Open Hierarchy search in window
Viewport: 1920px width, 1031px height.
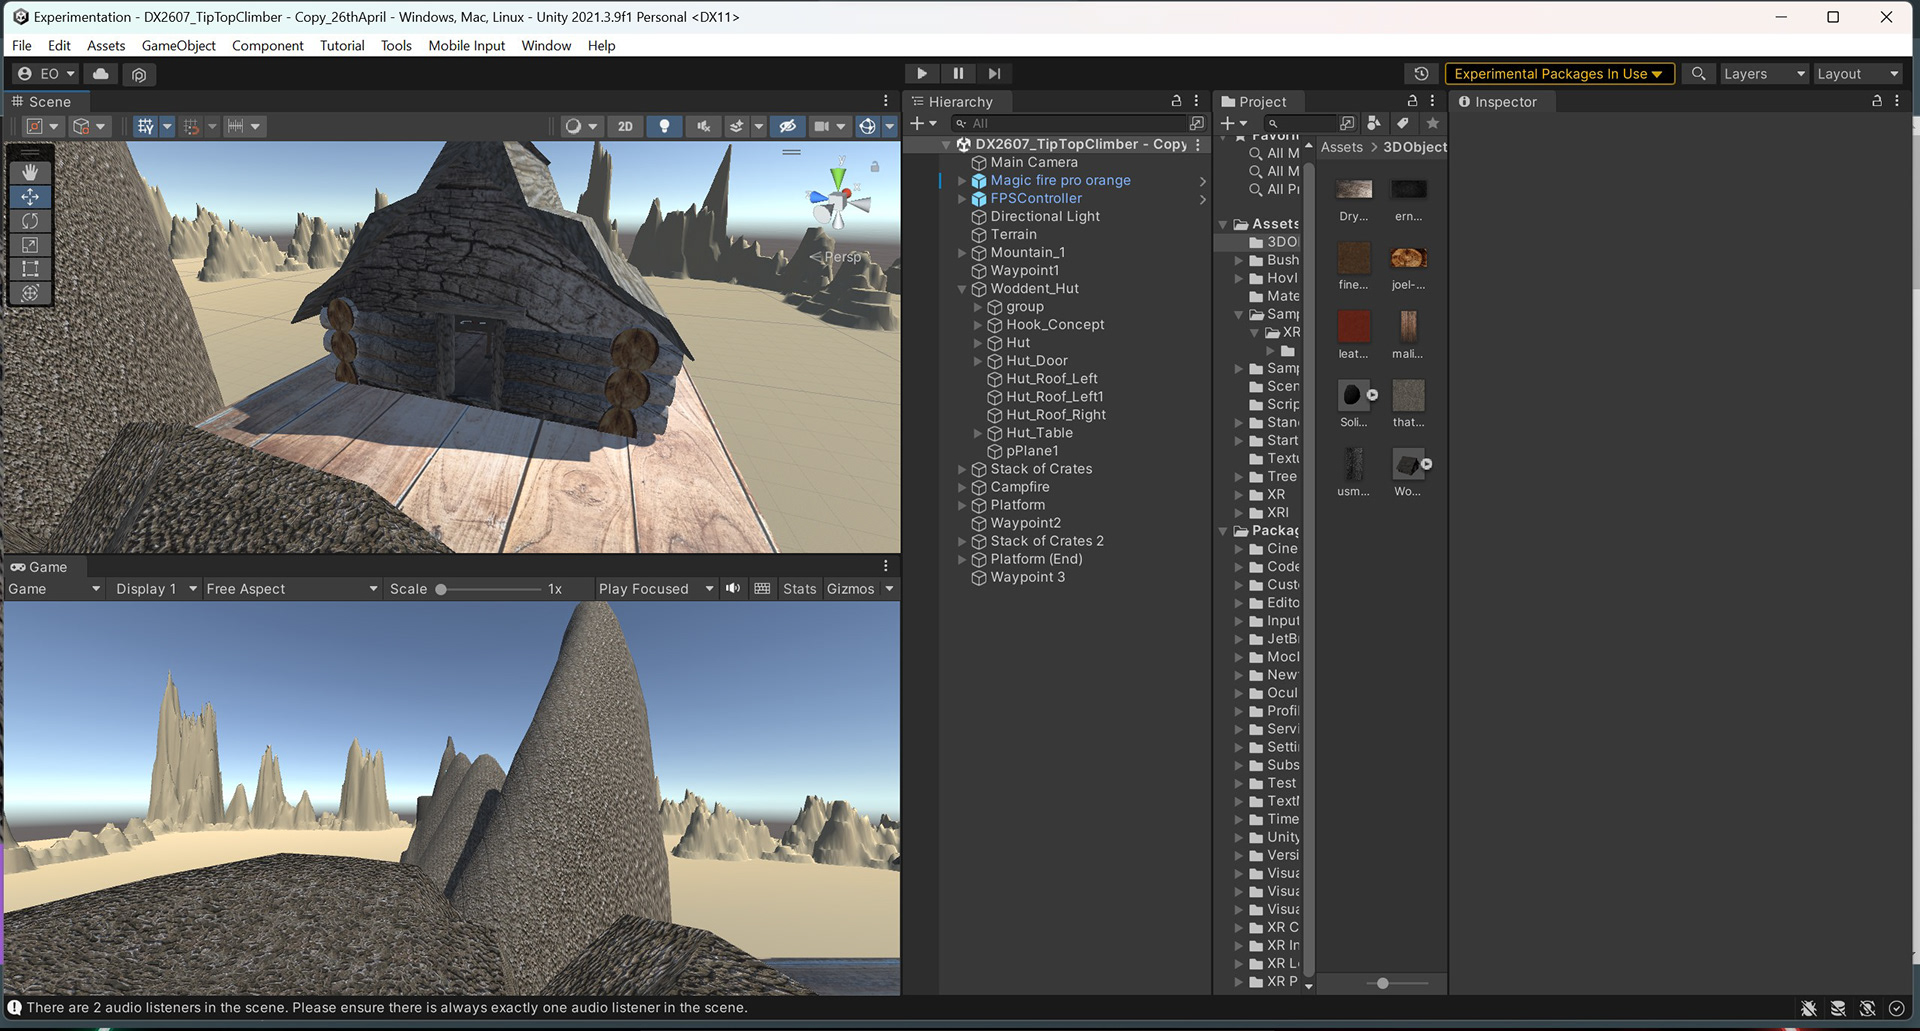pos(1197,123)
